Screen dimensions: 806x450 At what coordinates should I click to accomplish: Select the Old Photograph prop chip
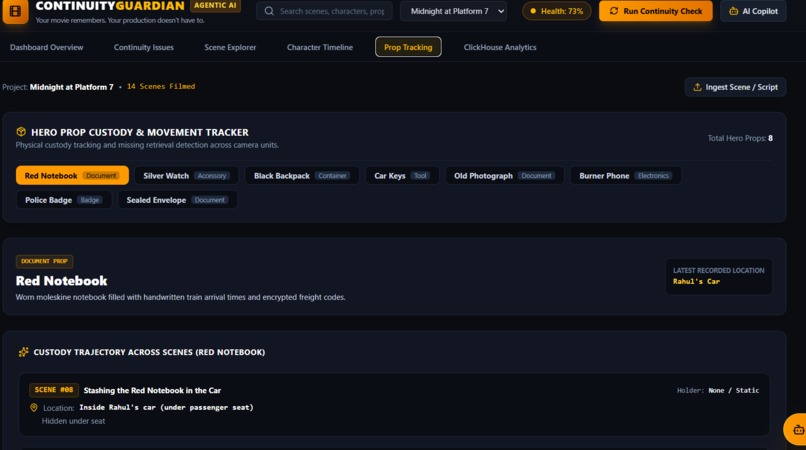(504, 175)
